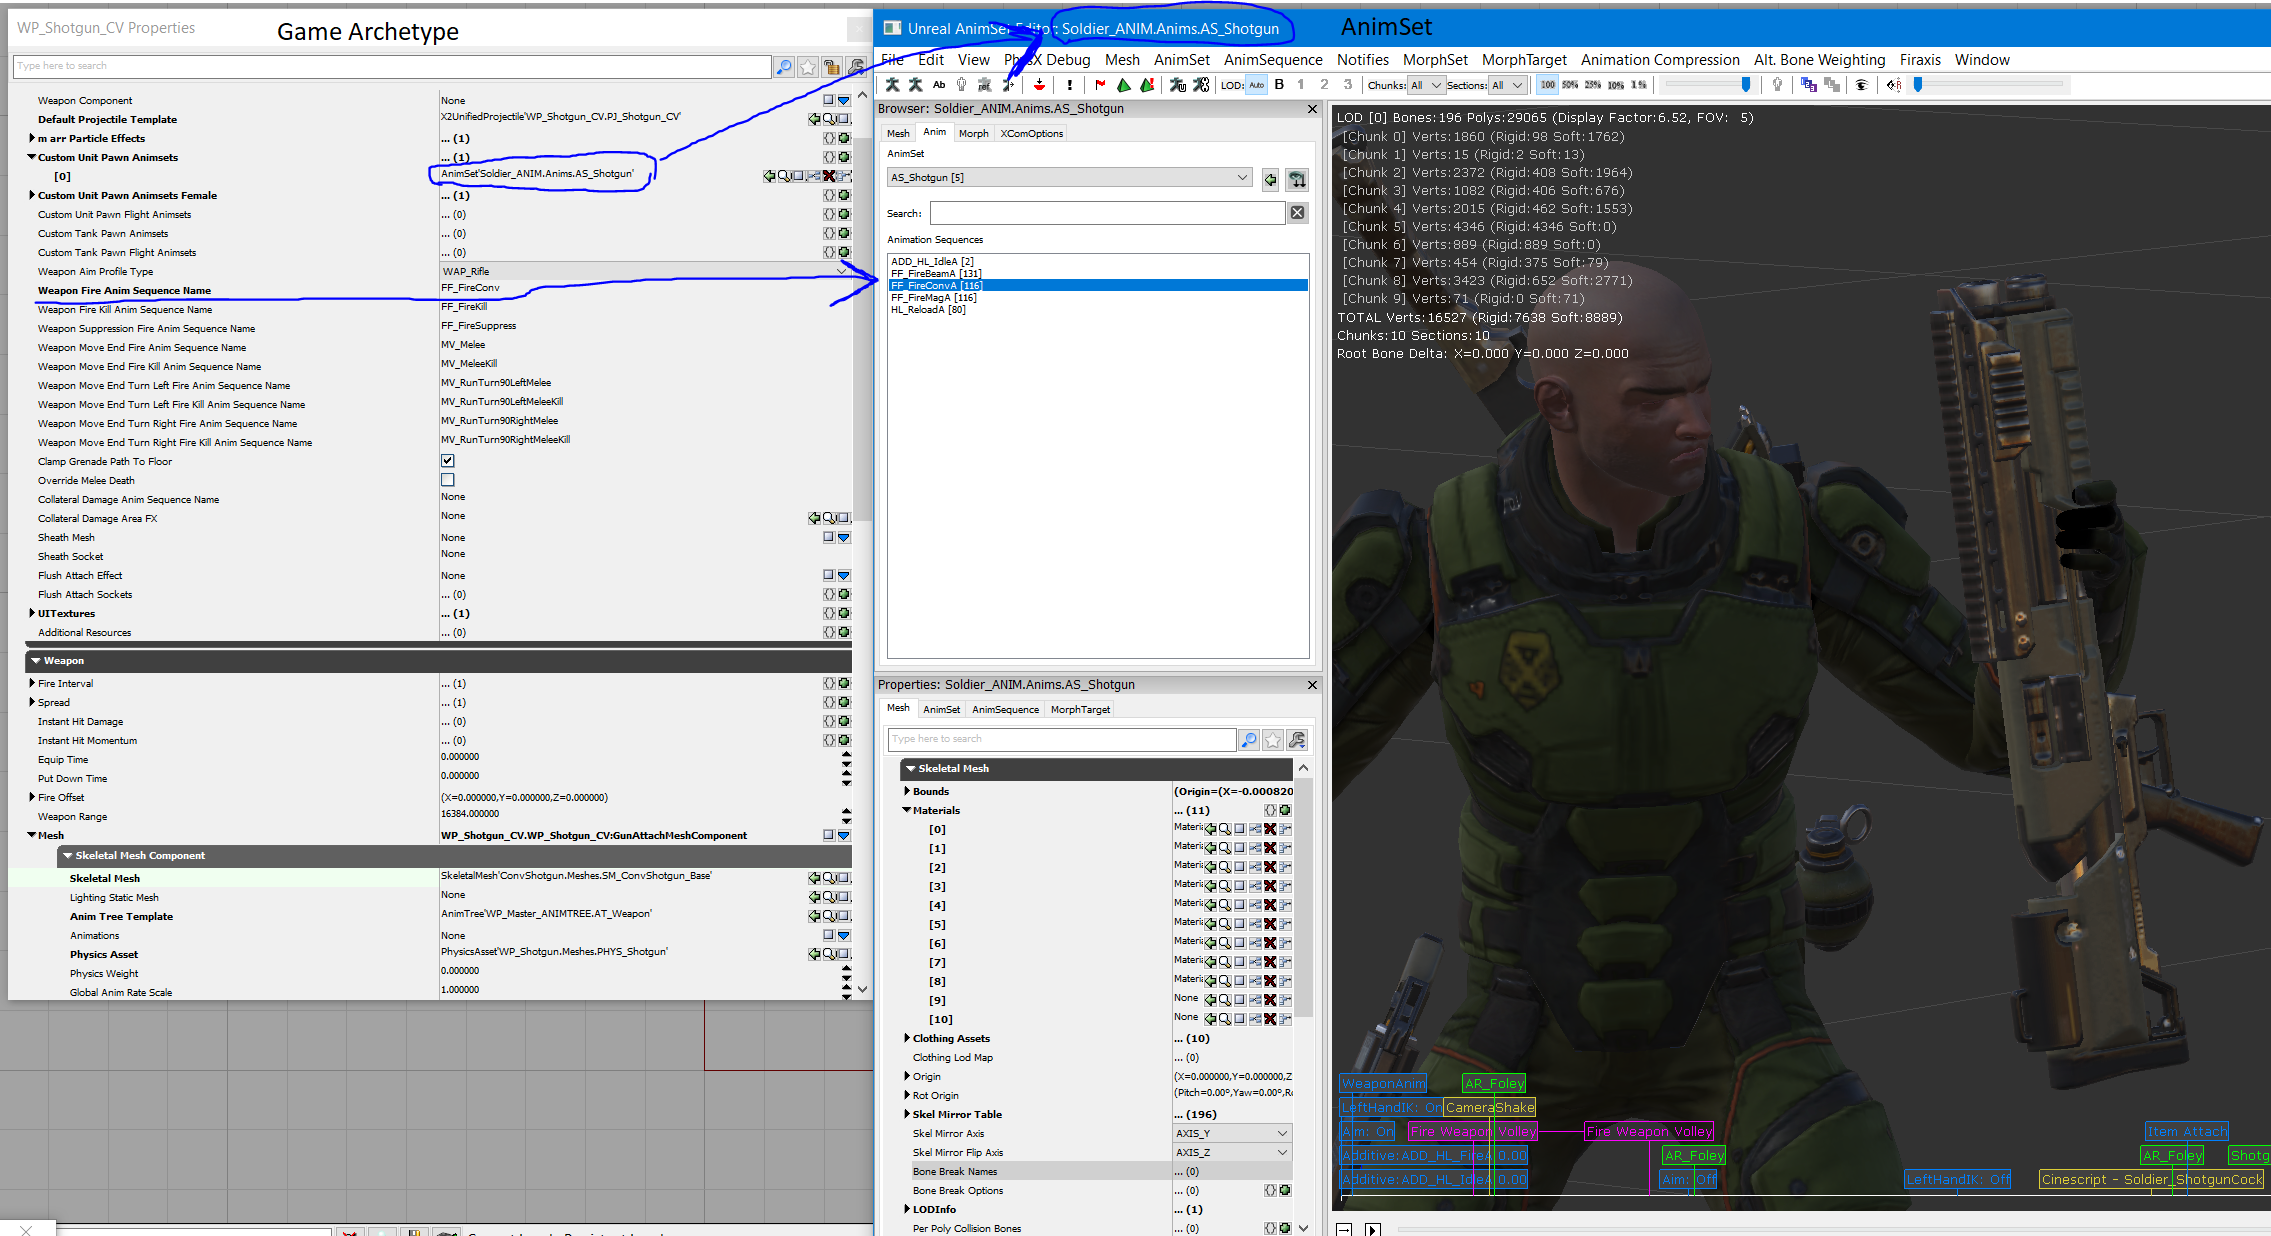Click the LOD Base 'B' toolbar button
This screenshot has height=1236, width=2271.
(x=1279, y=85)
